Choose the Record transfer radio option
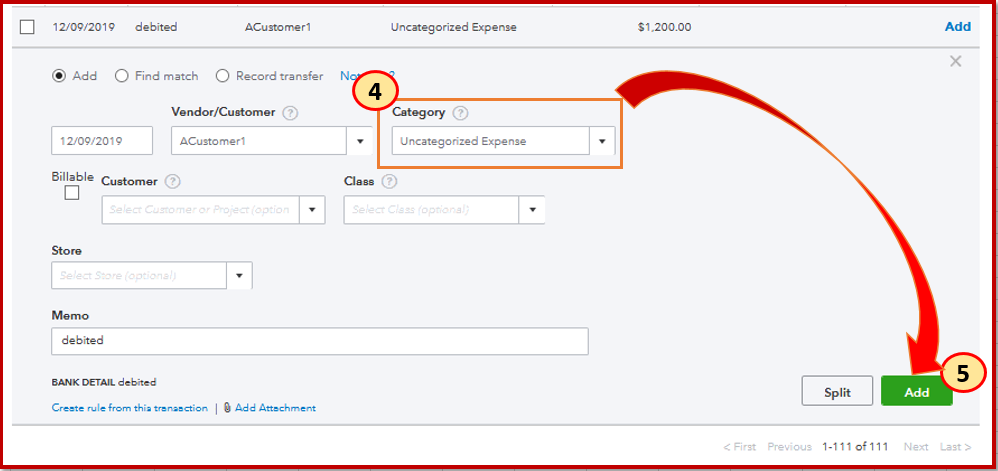 tap(223, 76)
